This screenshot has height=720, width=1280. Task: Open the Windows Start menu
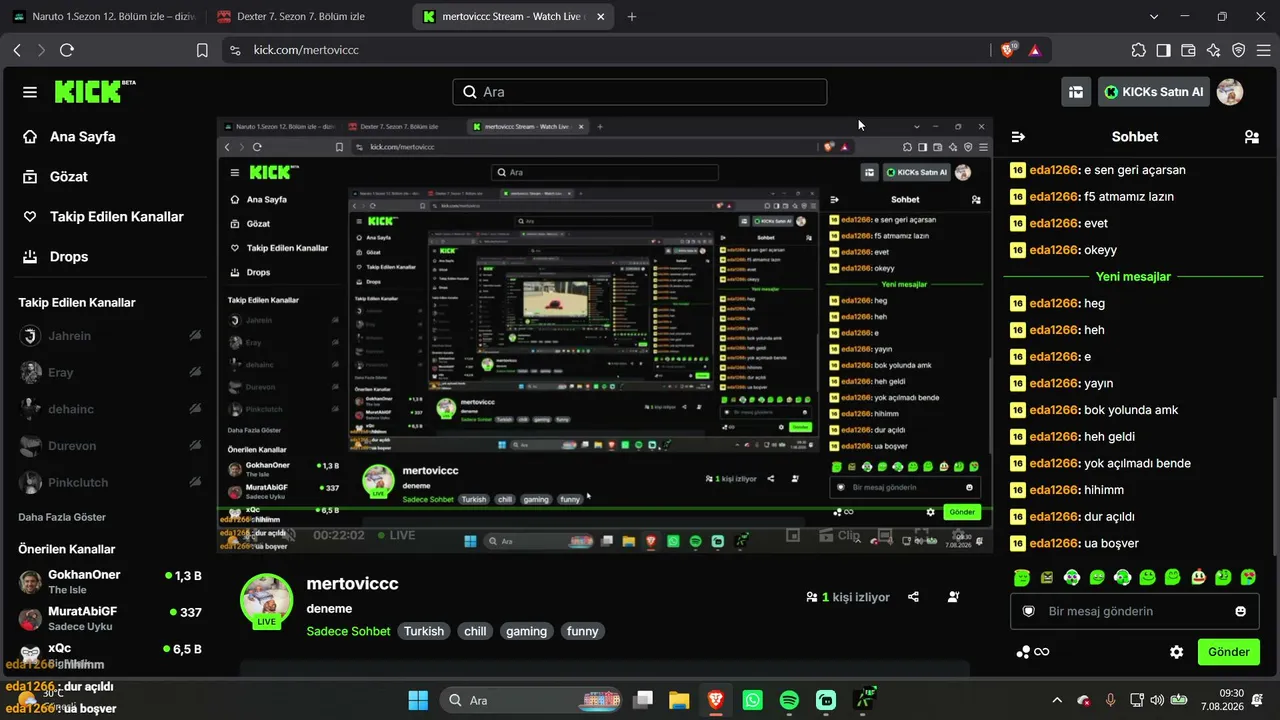(418, 700)
